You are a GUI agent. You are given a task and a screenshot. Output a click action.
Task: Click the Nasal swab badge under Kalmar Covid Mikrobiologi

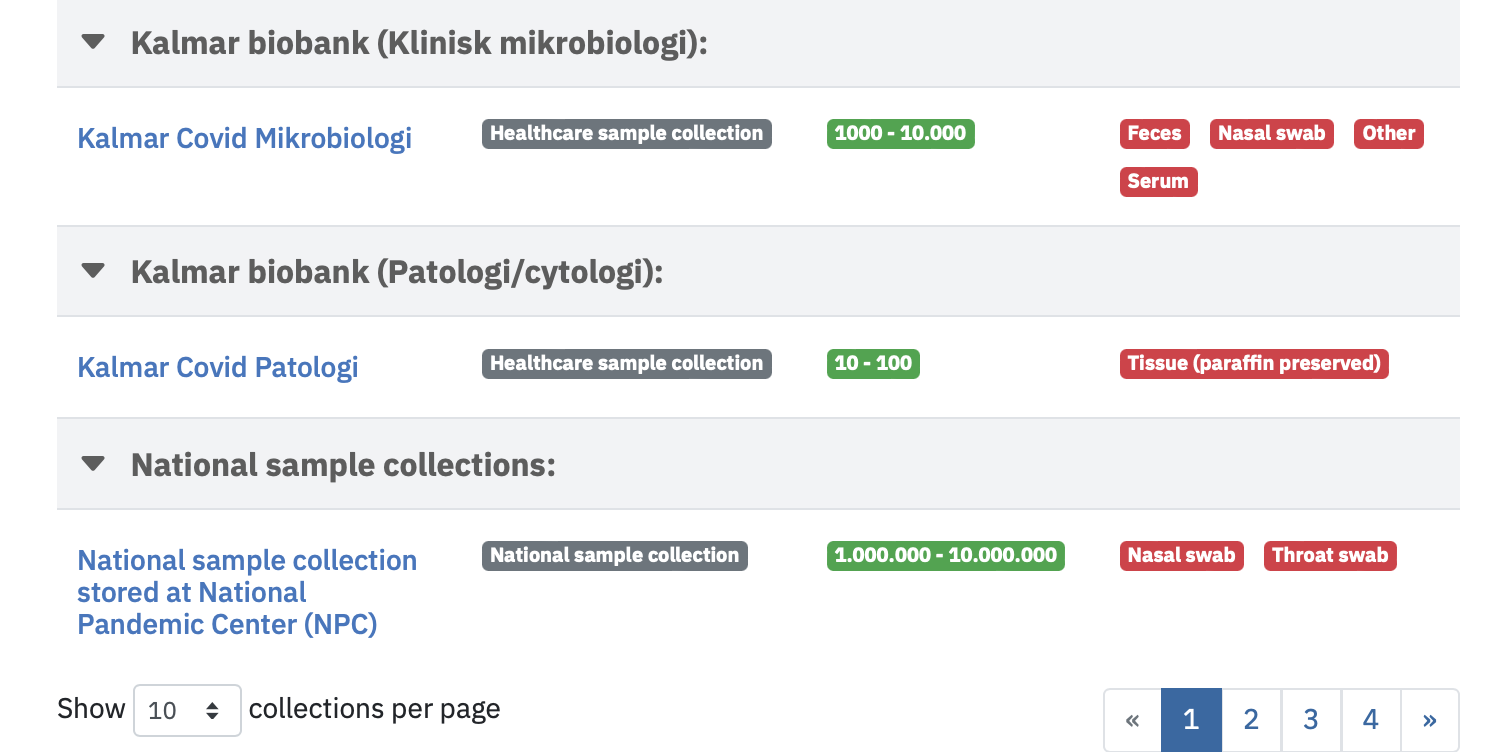click(1271, 133)
